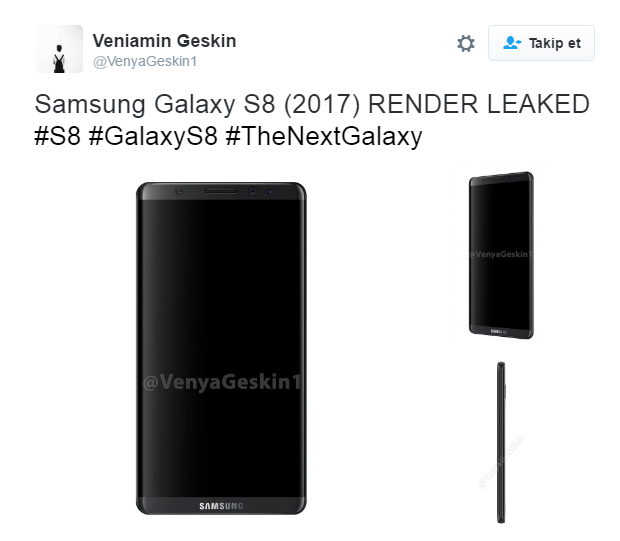Open the #S8 hashtag
The height and width of the screenshot is (541, 620).
pyautogui.click(x=58, y=136)
